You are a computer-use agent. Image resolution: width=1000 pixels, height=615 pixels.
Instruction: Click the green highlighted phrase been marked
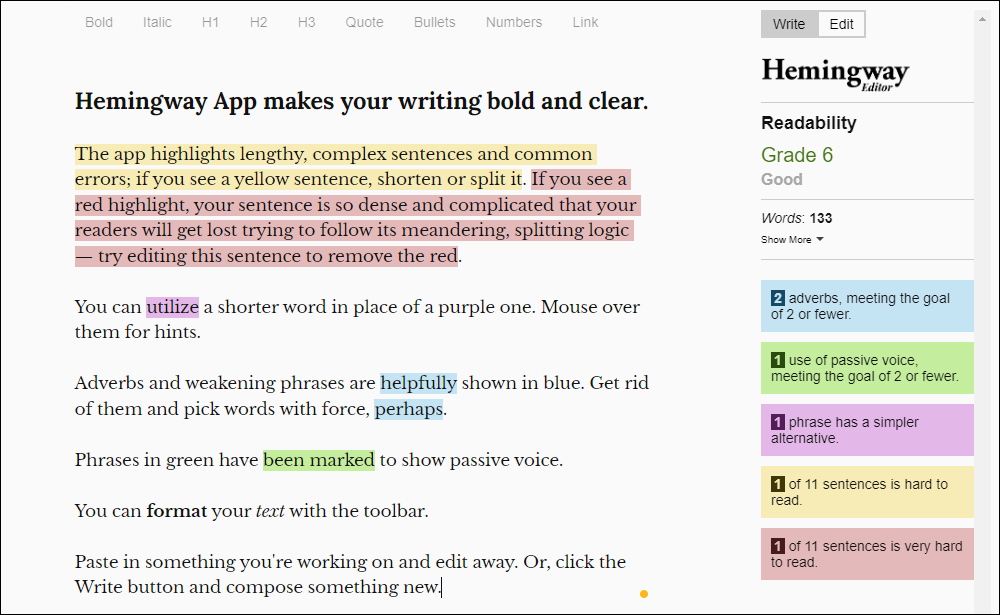pos(319,460)
